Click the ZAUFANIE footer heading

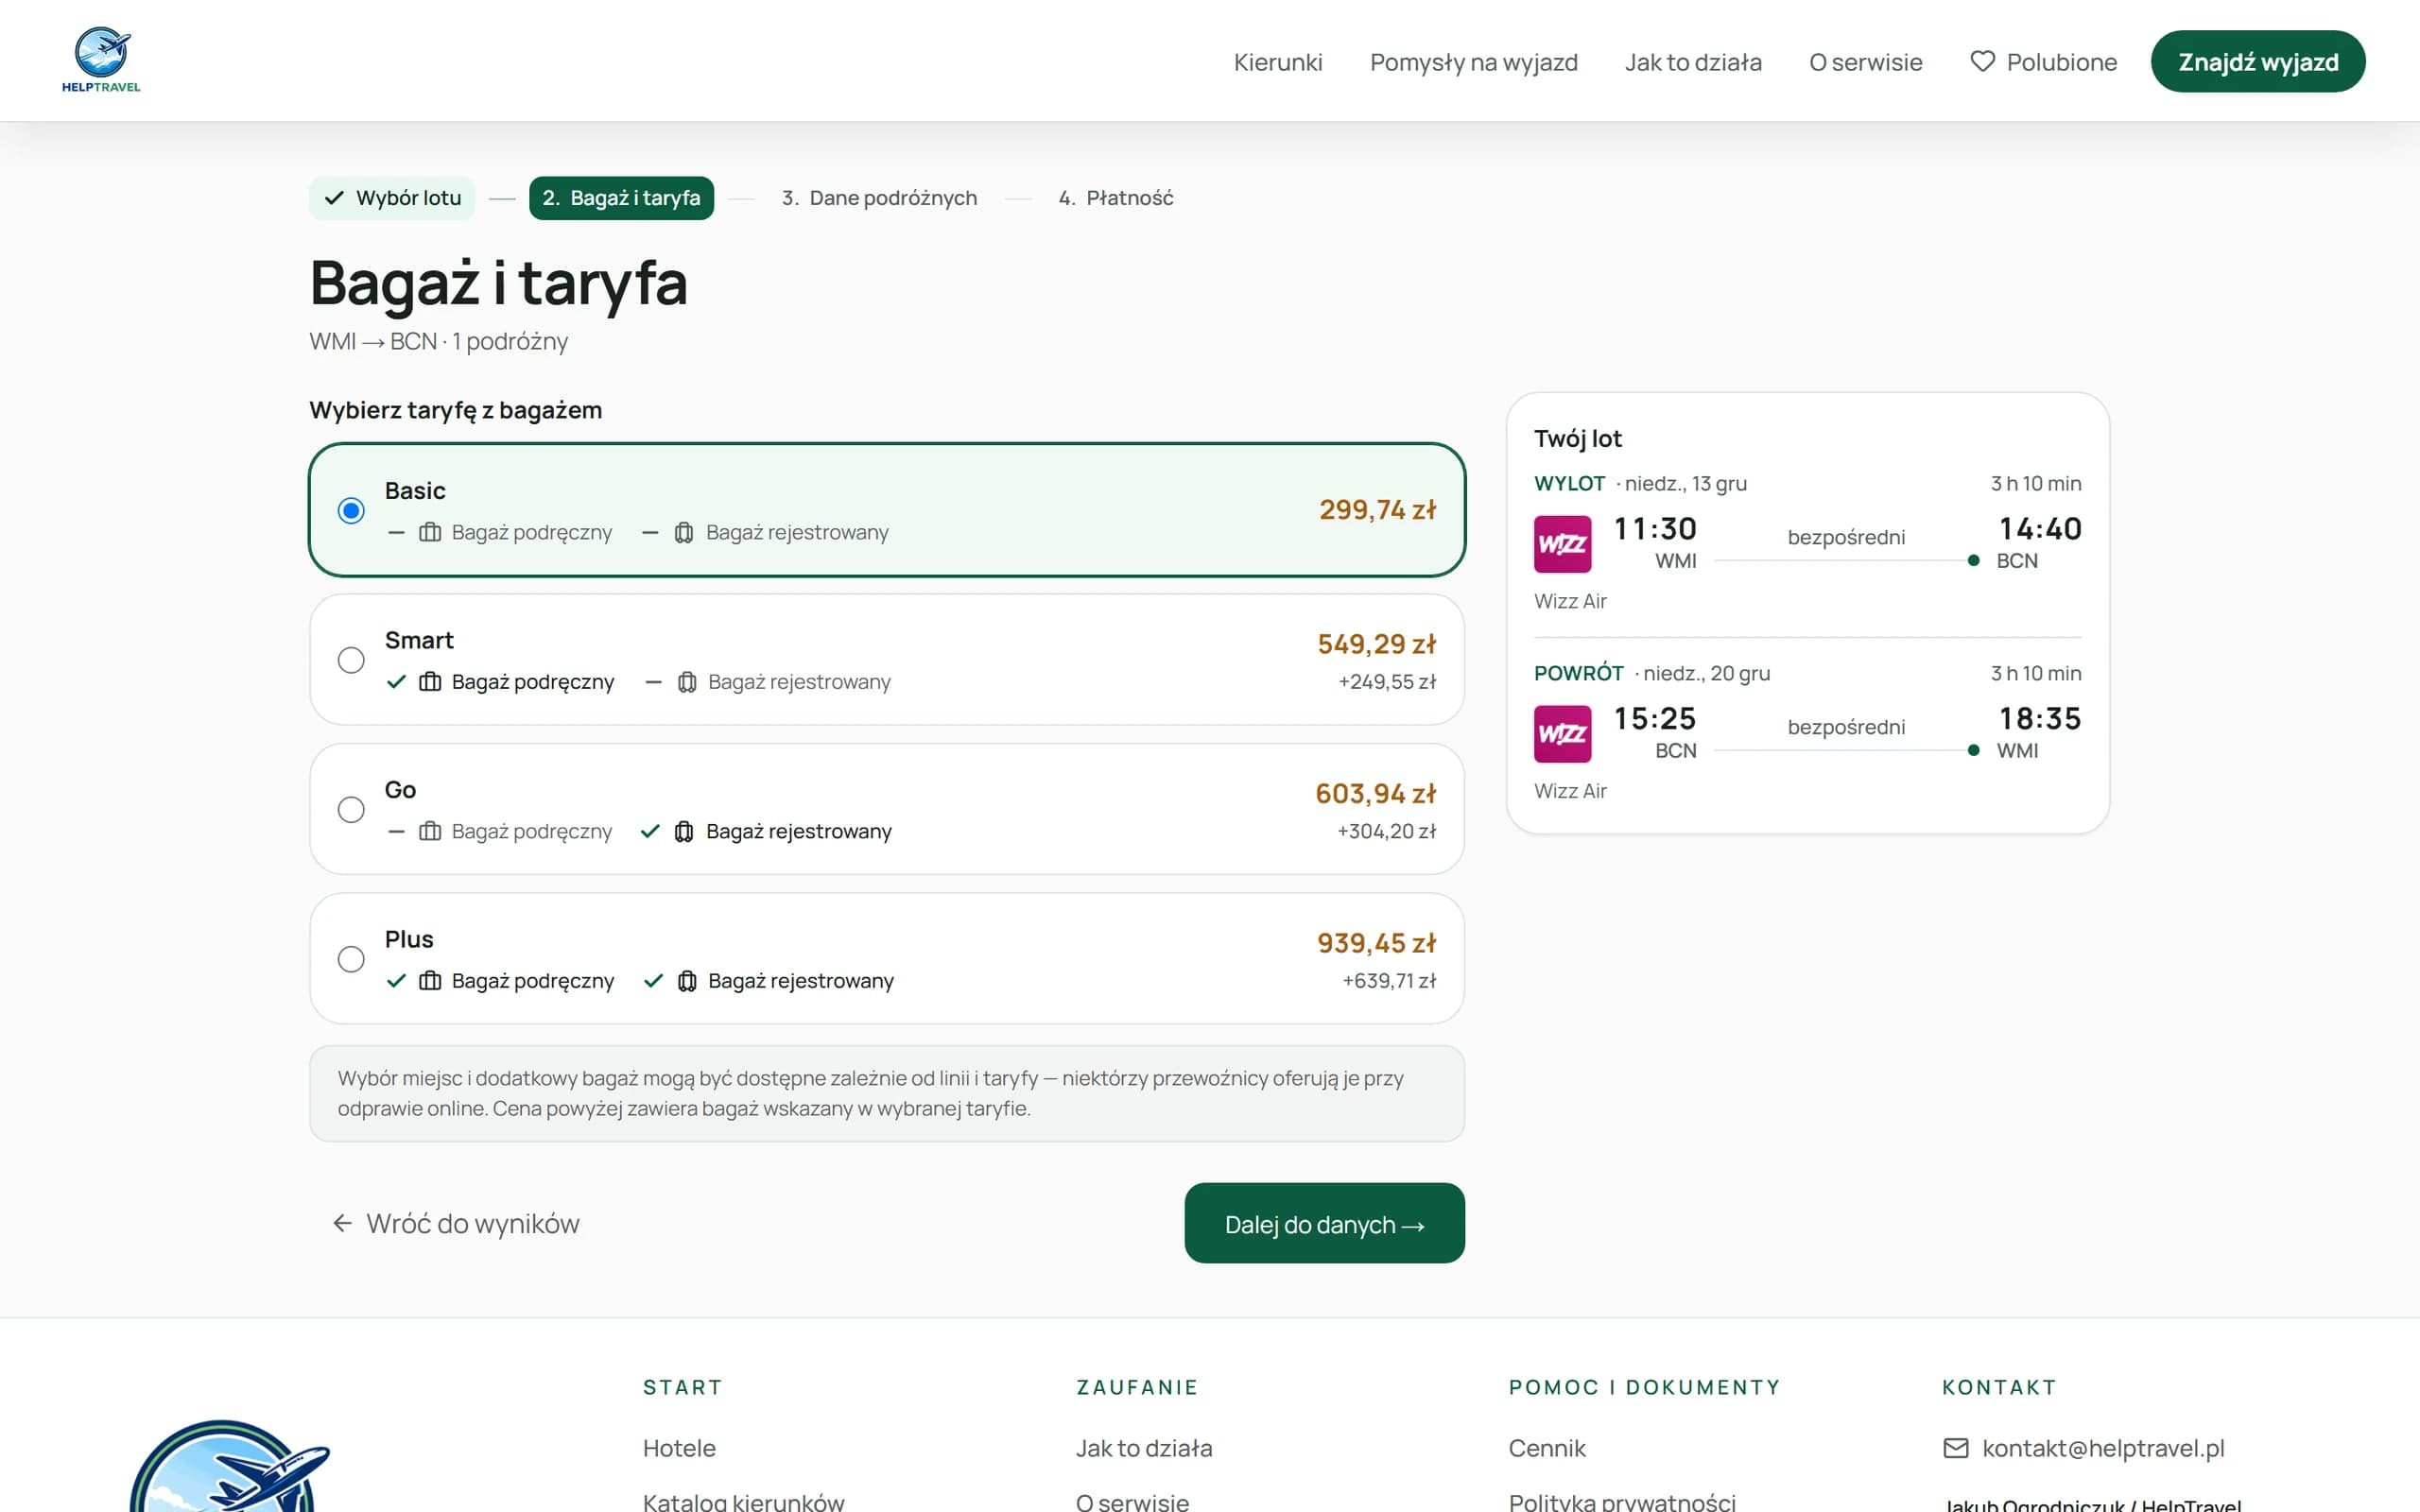click(x=1137, y=1387)
